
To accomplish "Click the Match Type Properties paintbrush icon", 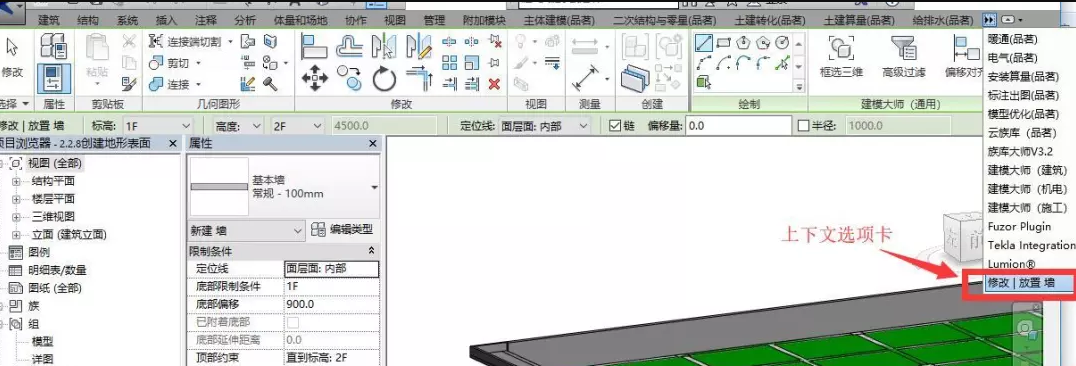I will (x=129, y=84).
